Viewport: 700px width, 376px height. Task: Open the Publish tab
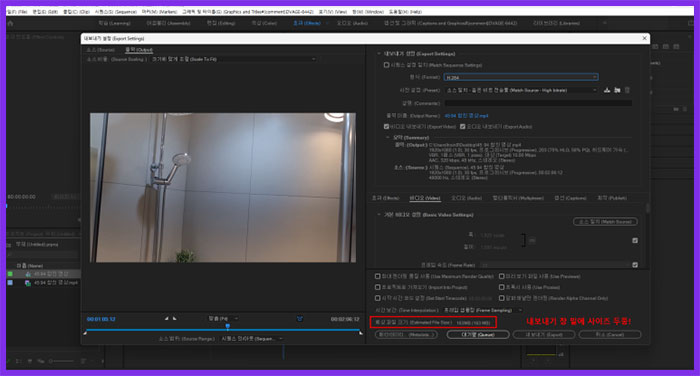point(612,198)
